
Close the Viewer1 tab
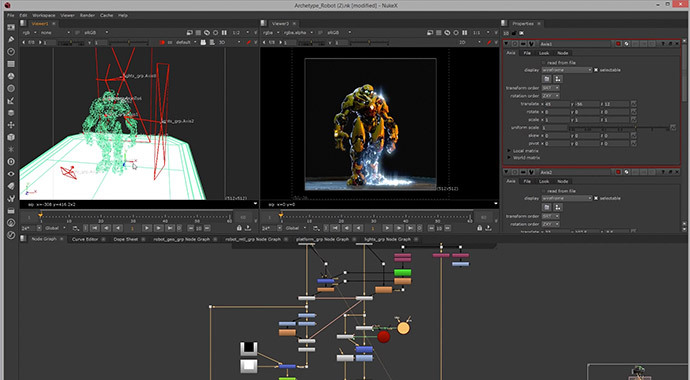click(54, 24)
